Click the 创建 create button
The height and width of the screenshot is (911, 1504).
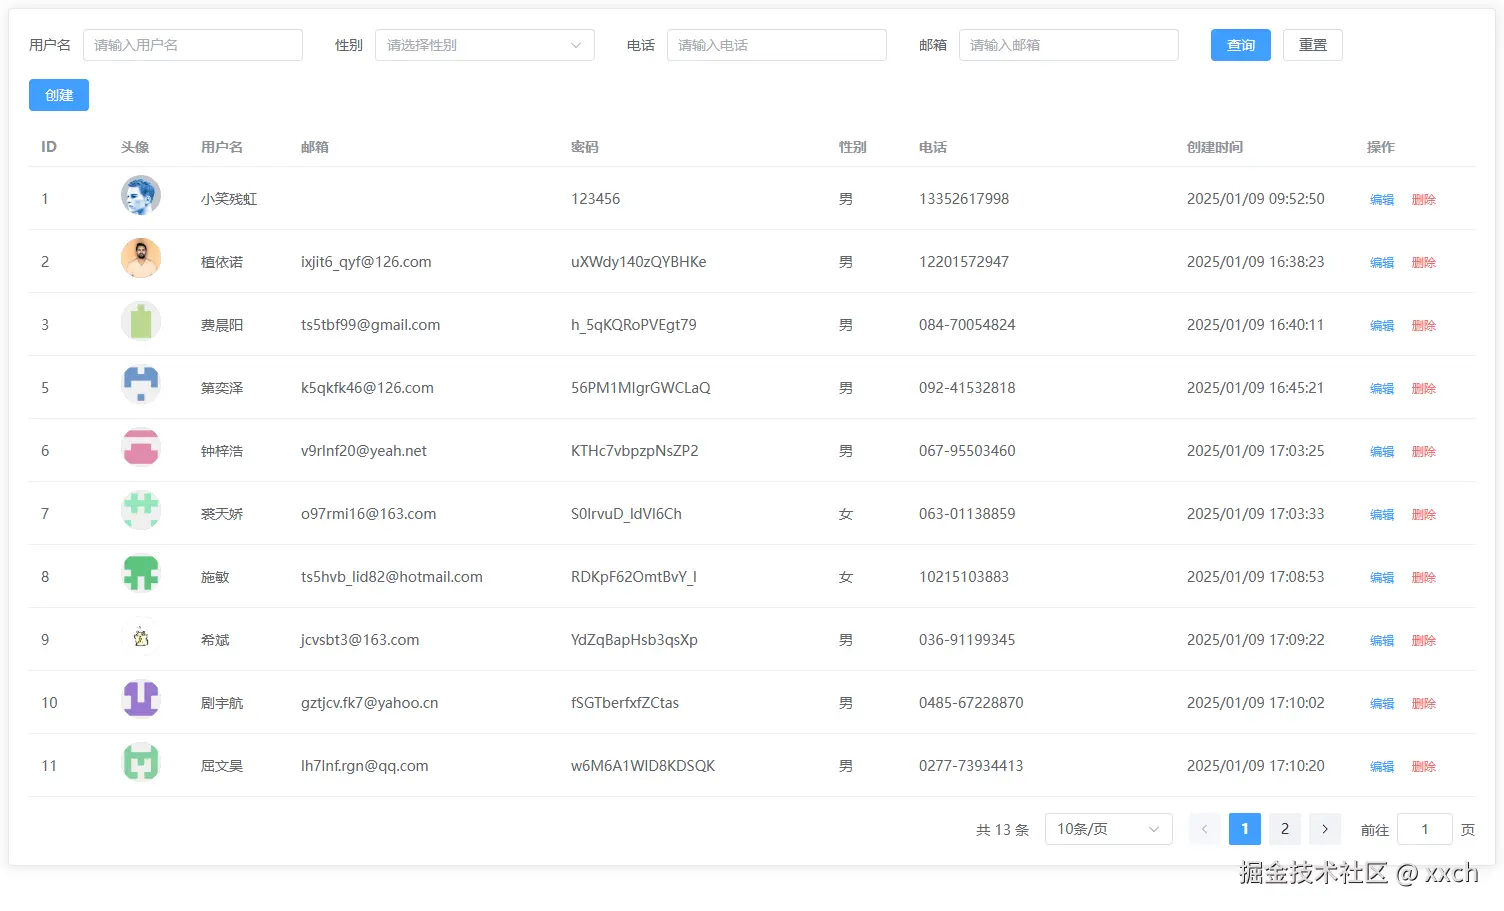[59, 95]
